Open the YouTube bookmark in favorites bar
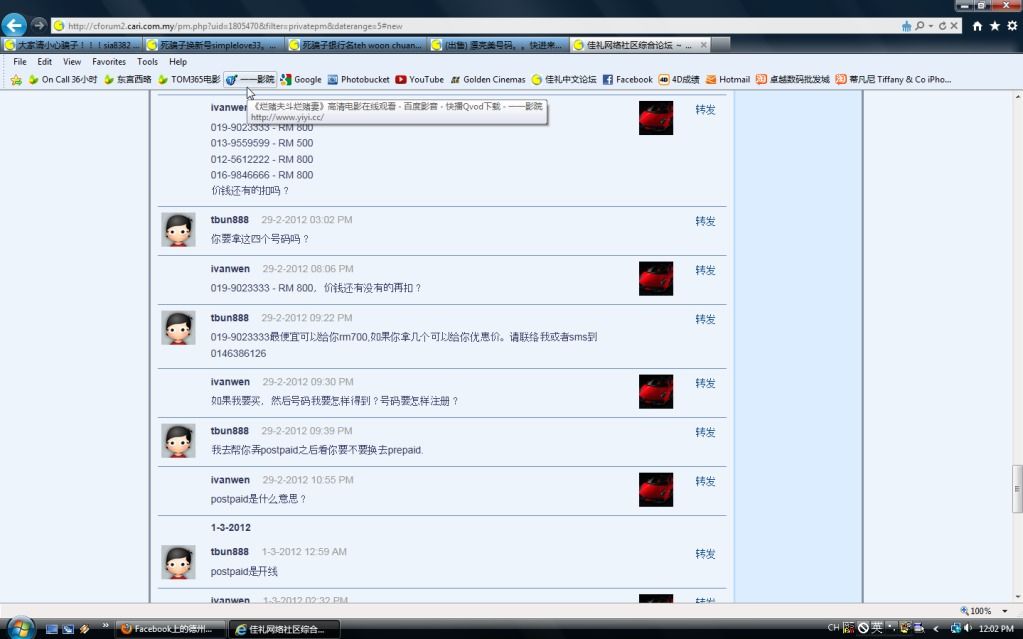The height and width of the screenshot is (639, 1023). 419,79
